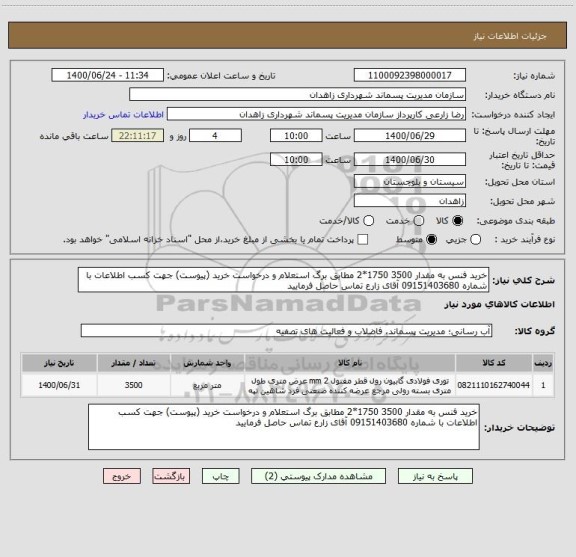Click need date cell 1400/06/31
576x557 pixels.
point(59,385)
